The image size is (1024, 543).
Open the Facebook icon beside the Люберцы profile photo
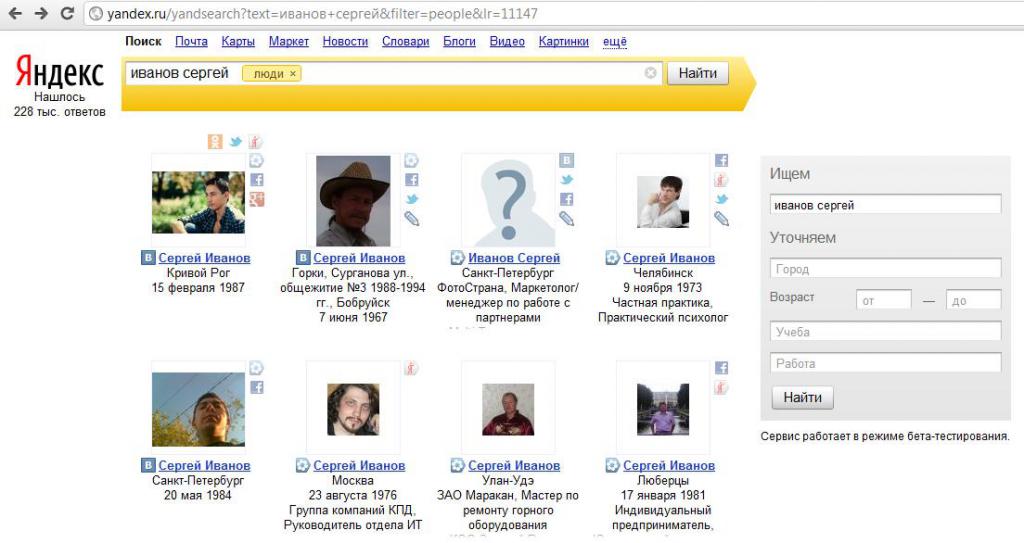click(721, 368)
